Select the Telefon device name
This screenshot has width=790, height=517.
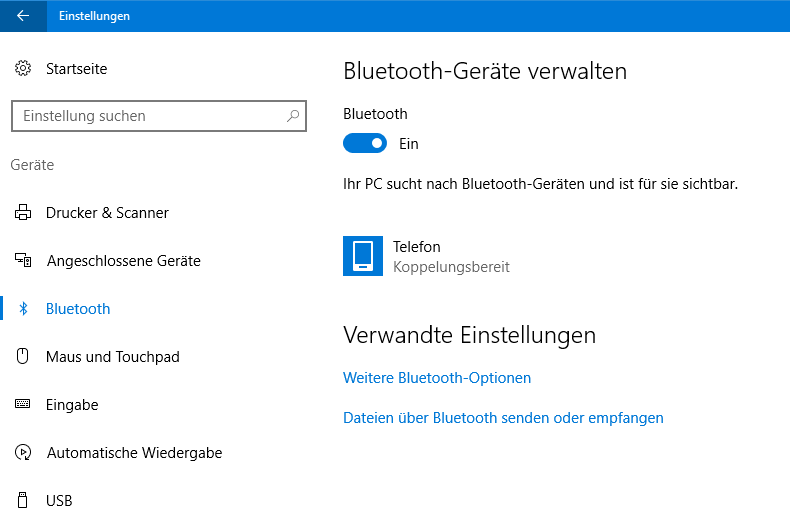[417, 247]
